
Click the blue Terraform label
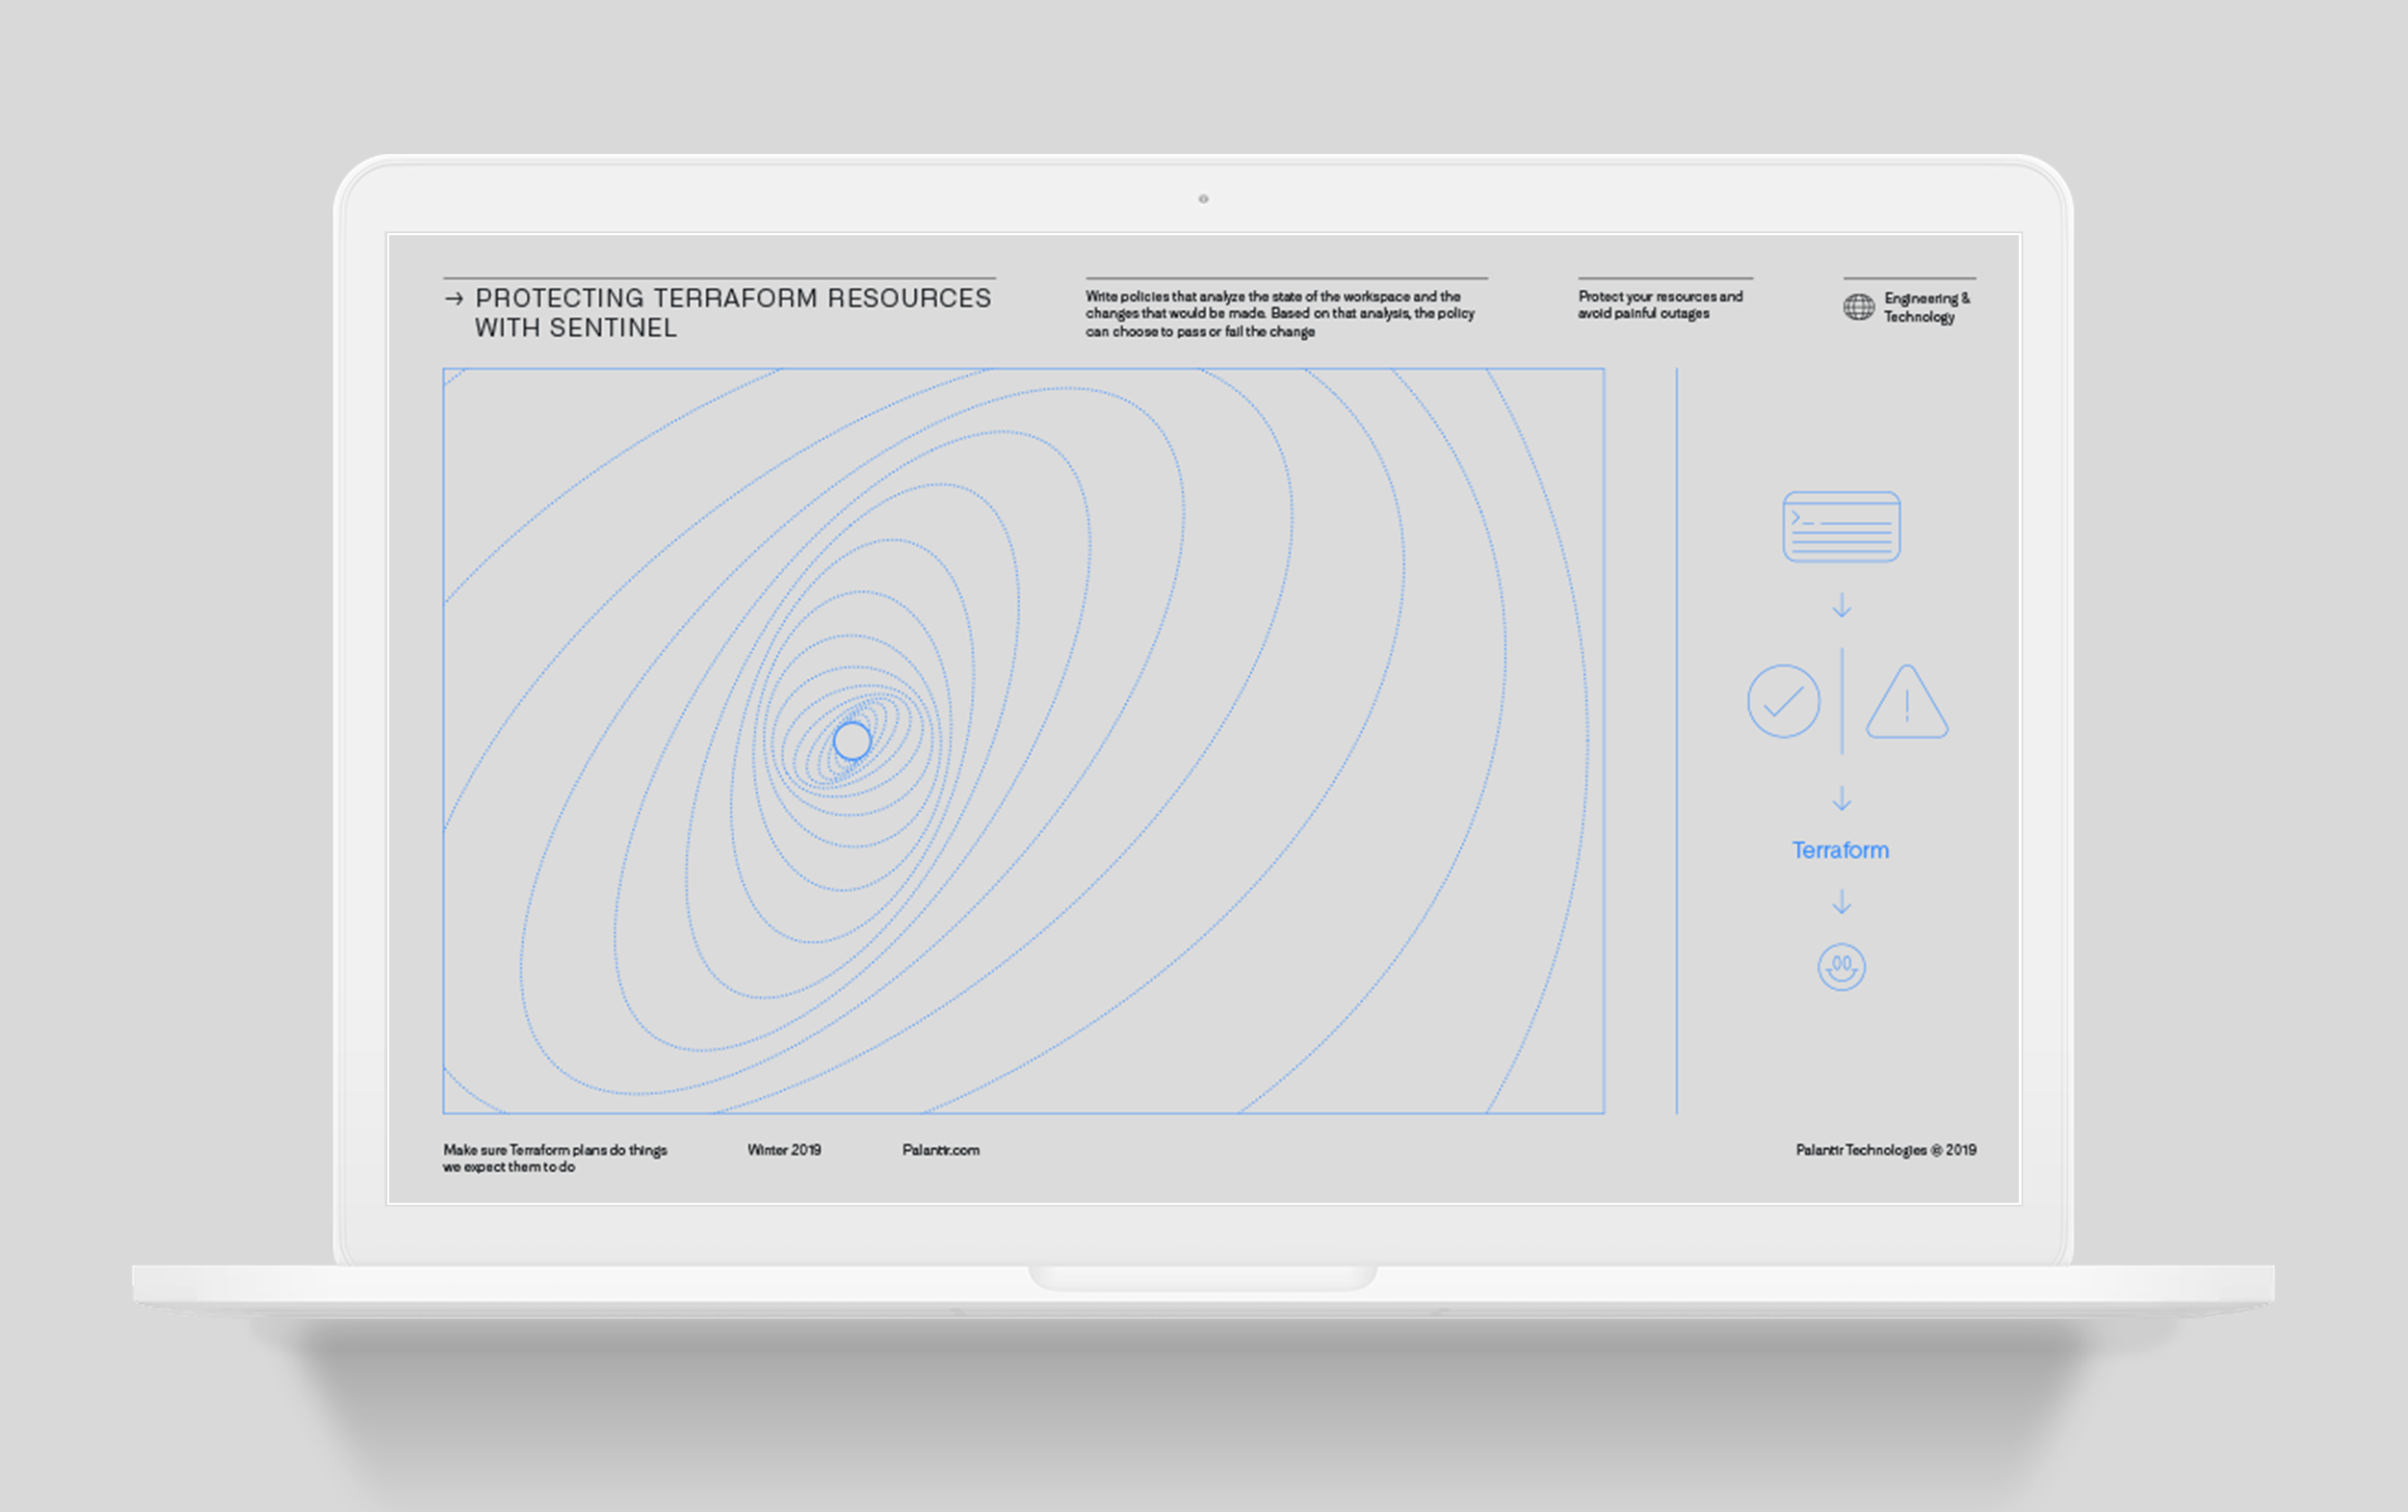[1840, 850]
